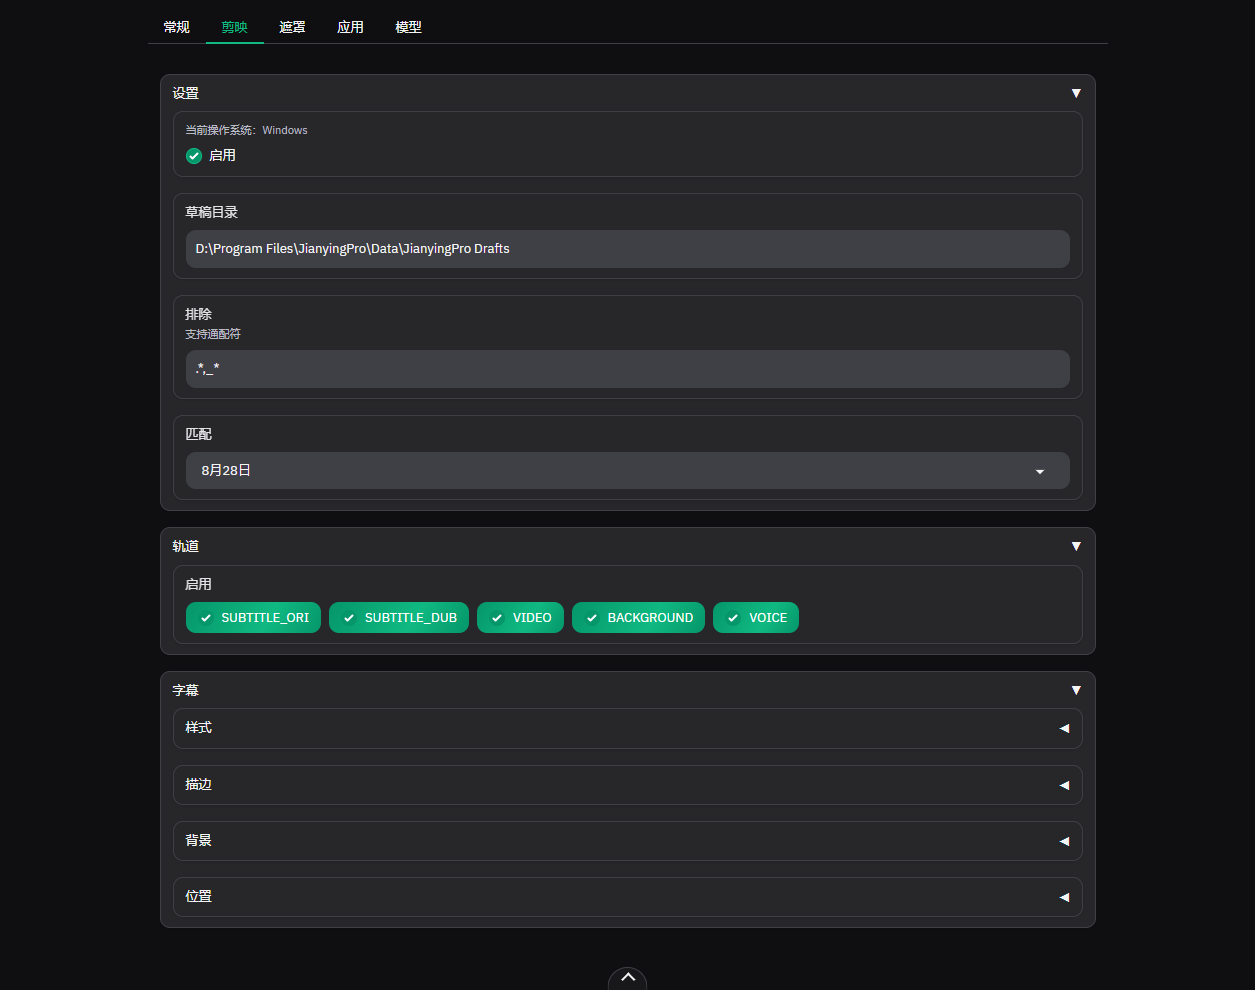Toggle the SUBTITLE_ORI track
1255x990 pixels.
(x=253, y=618)
